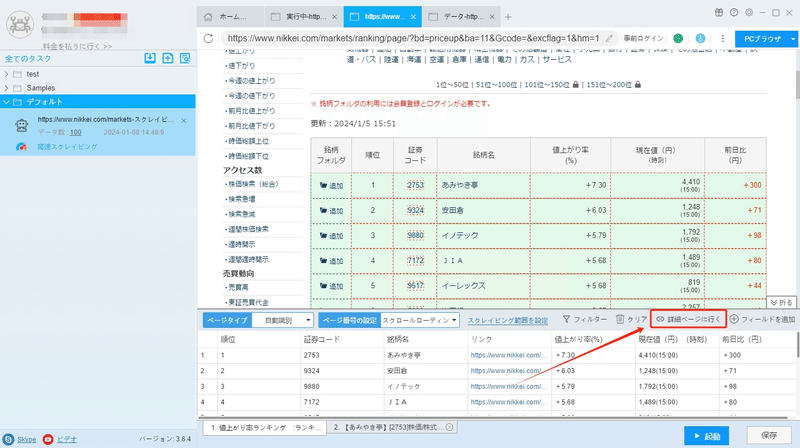
Task: Click the pencil edit URL icon
Action: [609, 38]
